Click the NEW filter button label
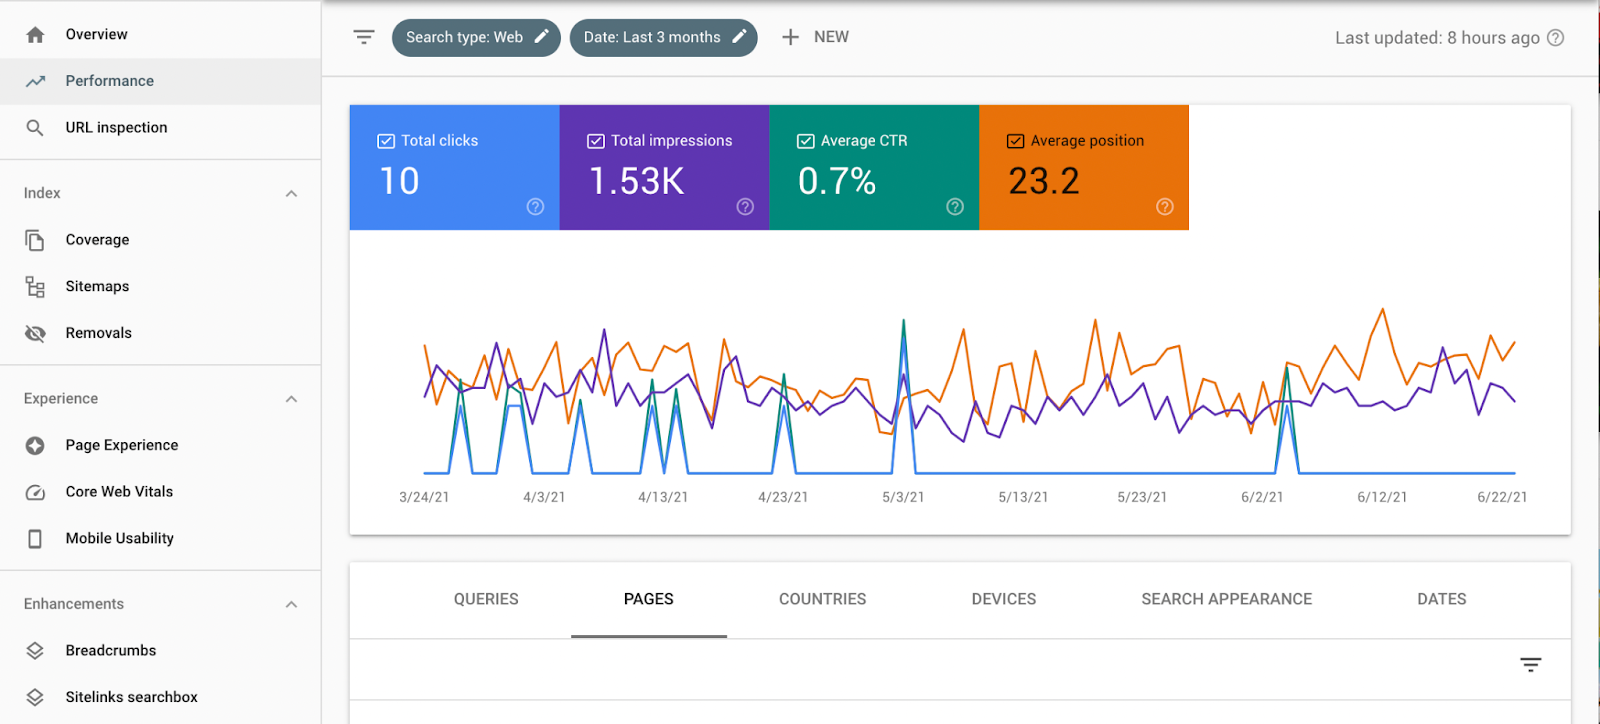The image size is (1600, 724). tap(831, 37)
